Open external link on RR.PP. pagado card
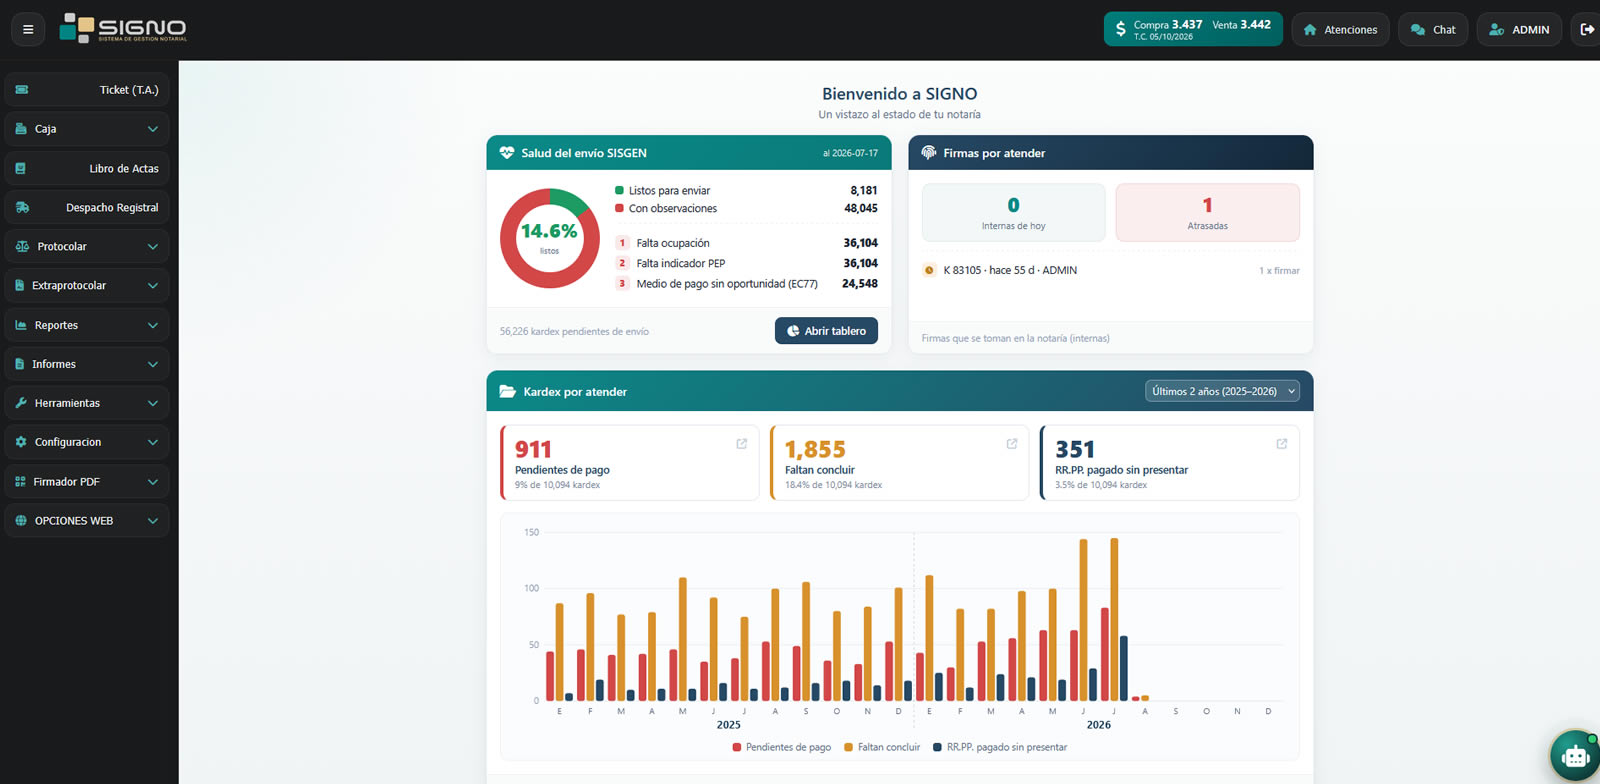1600x784 pixels. point(1282,444)
